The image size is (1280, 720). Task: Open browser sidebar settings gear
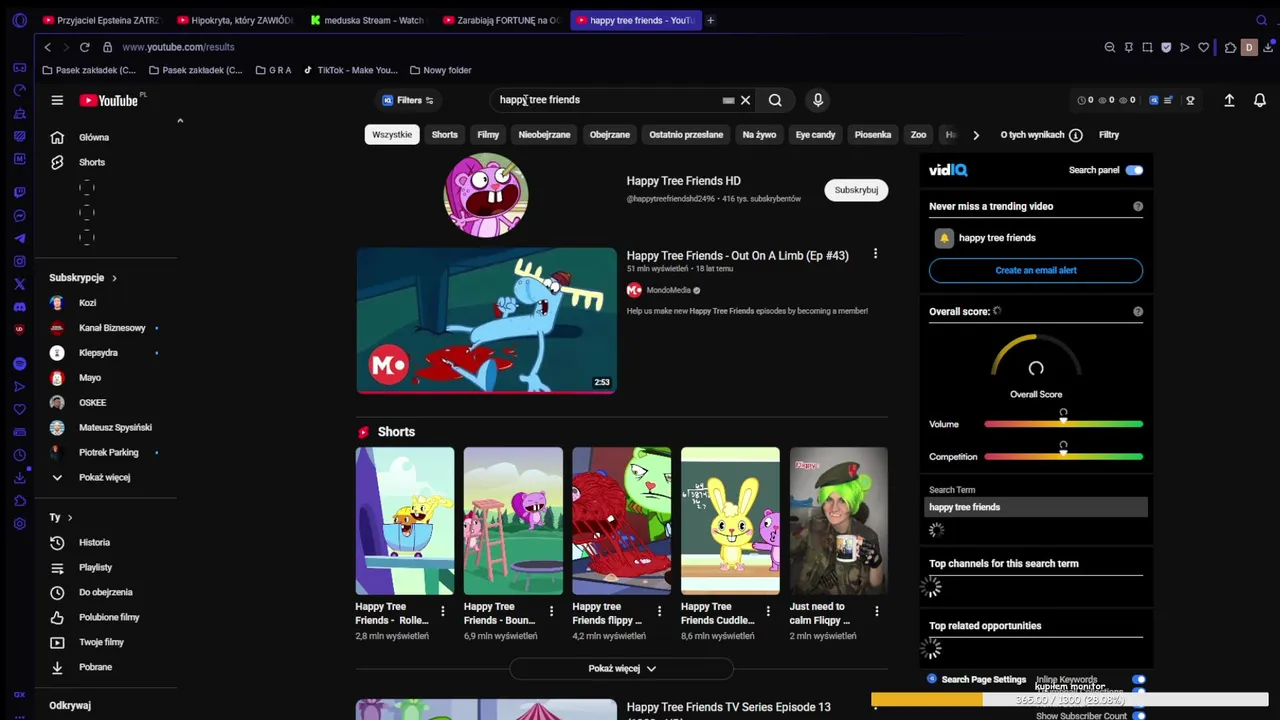(x=19, y=524)
